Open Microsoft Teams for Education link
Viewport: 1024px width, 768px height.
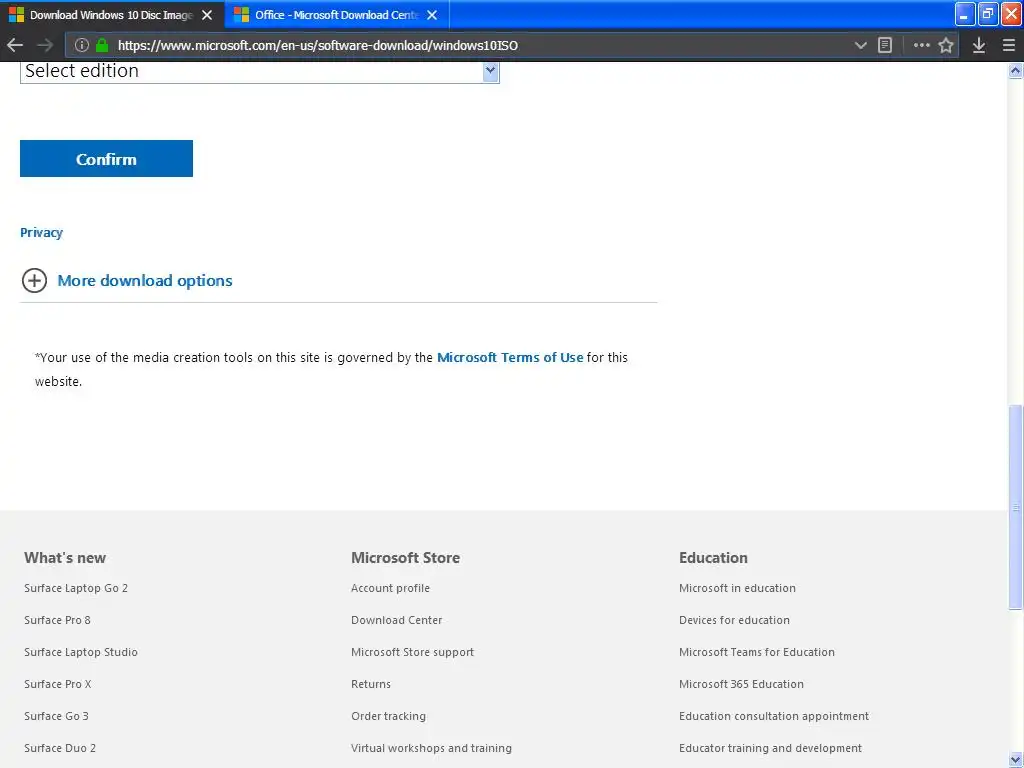click(x=757, y=652)
